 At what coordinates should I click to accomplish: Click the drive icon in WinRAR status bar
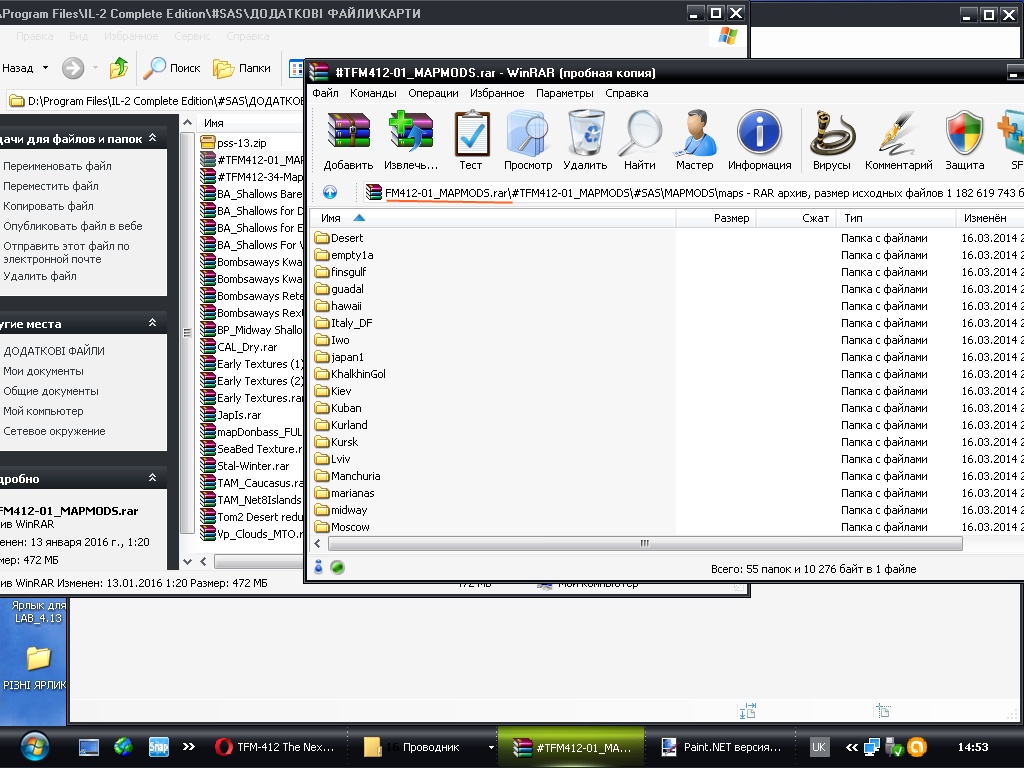click(x=318, y=567)
